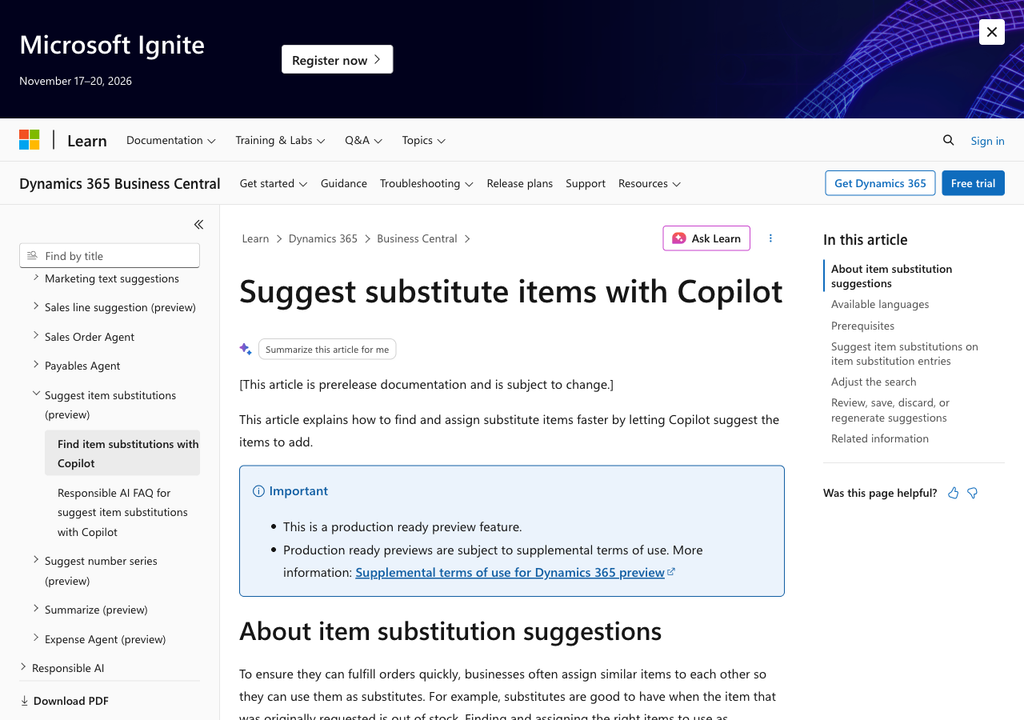This screenshot has width=1024, height=720.
Task: Click the Download PDF icon
Action: pyautogui.click(x=25, y=701)
